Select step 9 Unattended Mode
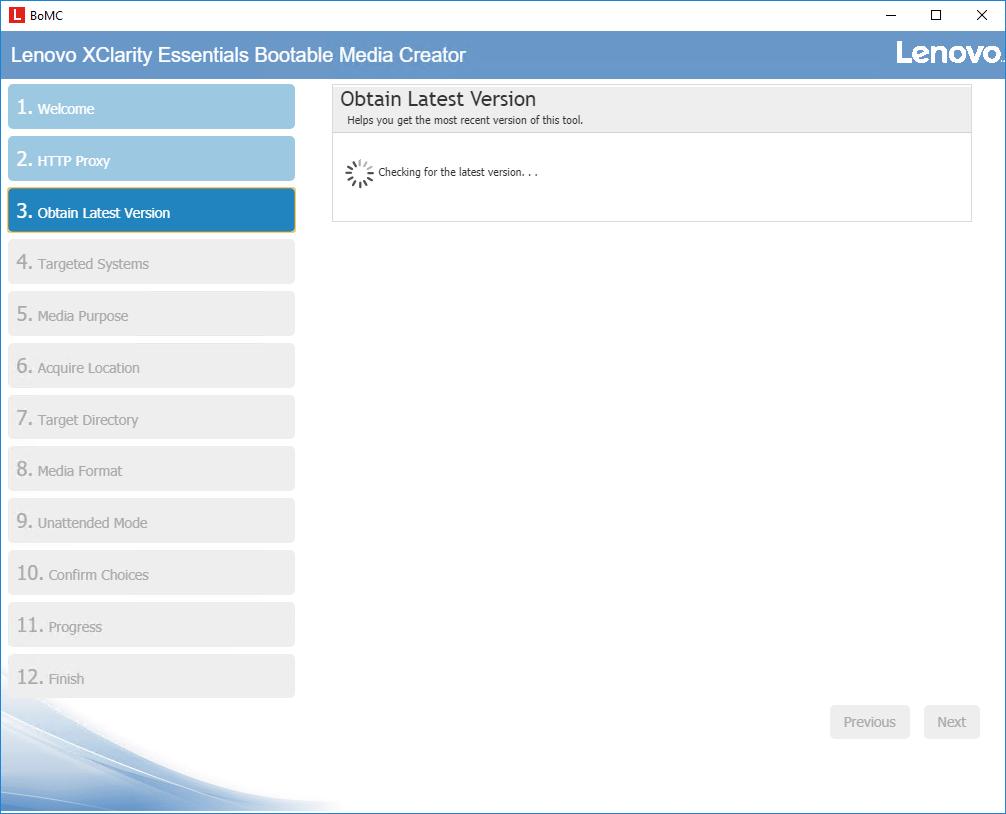Viewport: 1006px width, 814px height. point(151,521)
